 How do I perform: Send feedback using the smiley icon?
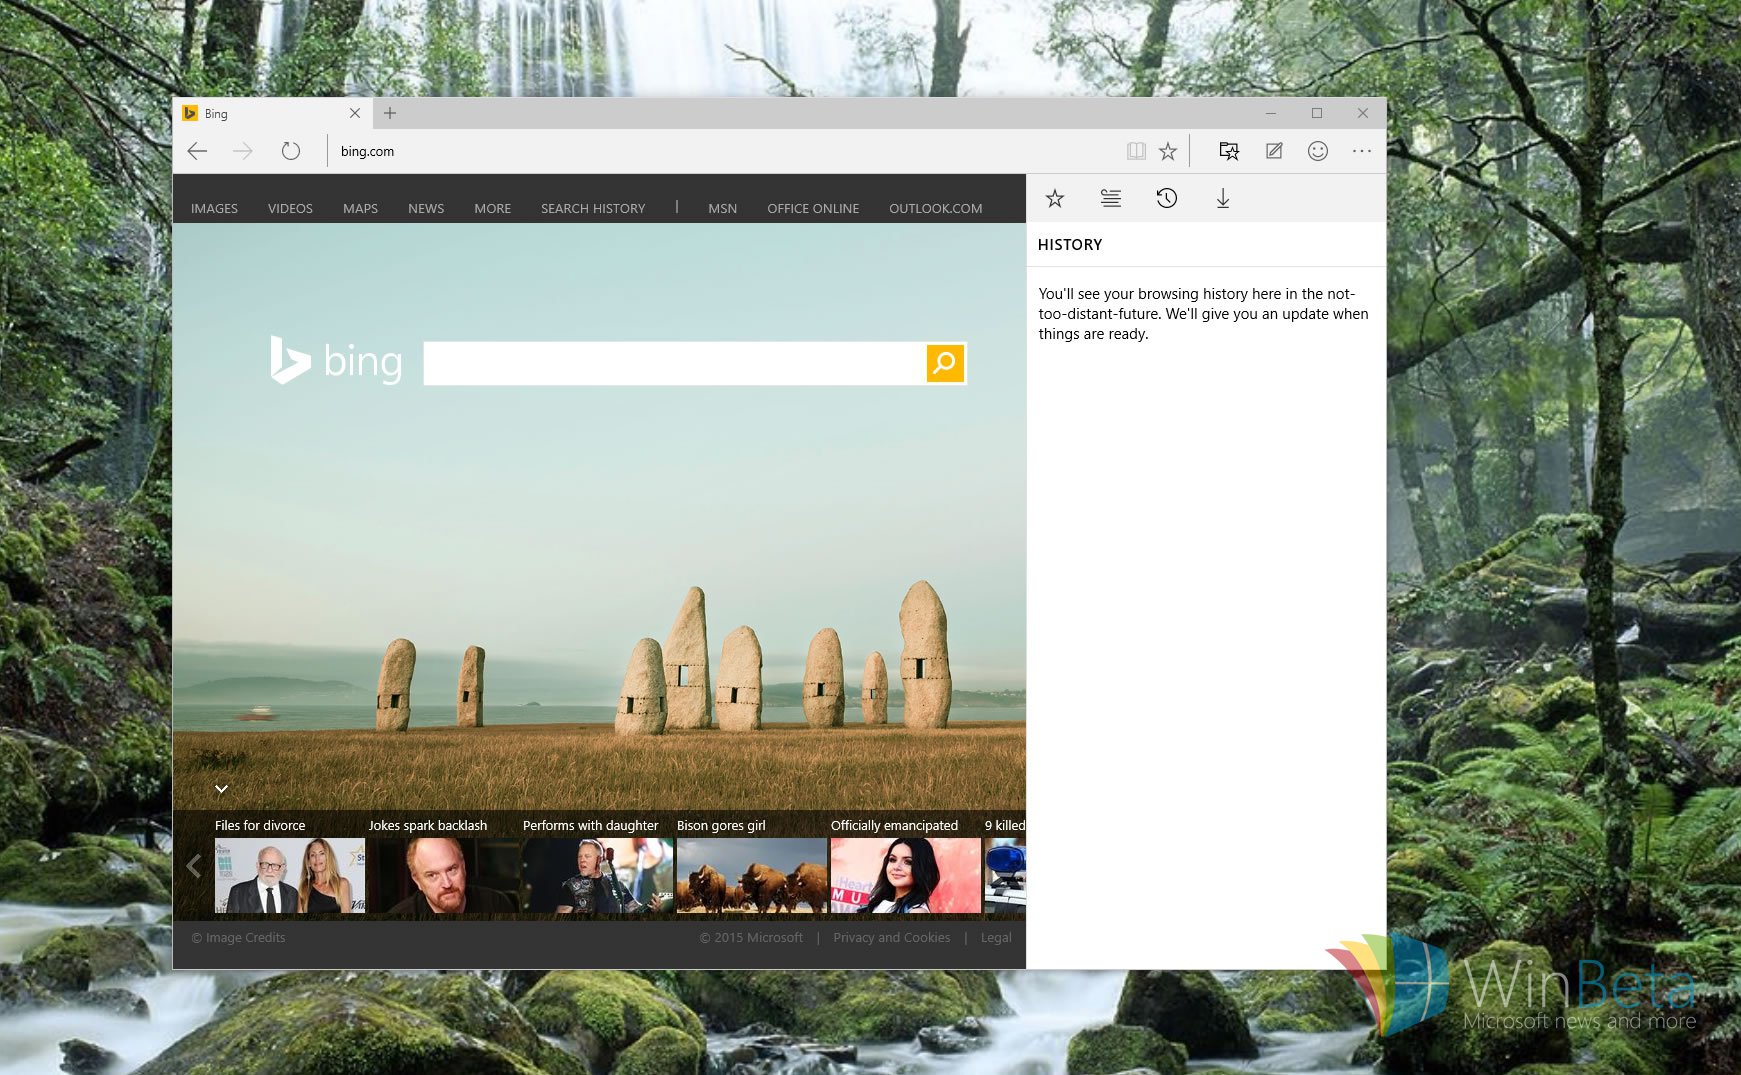click(x=1318, y=151)
